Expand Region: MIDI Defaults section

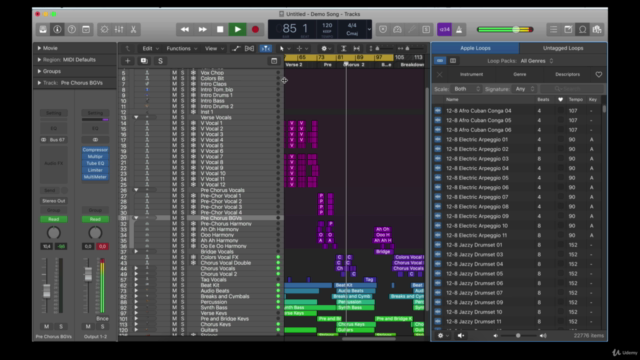[39, 60]
